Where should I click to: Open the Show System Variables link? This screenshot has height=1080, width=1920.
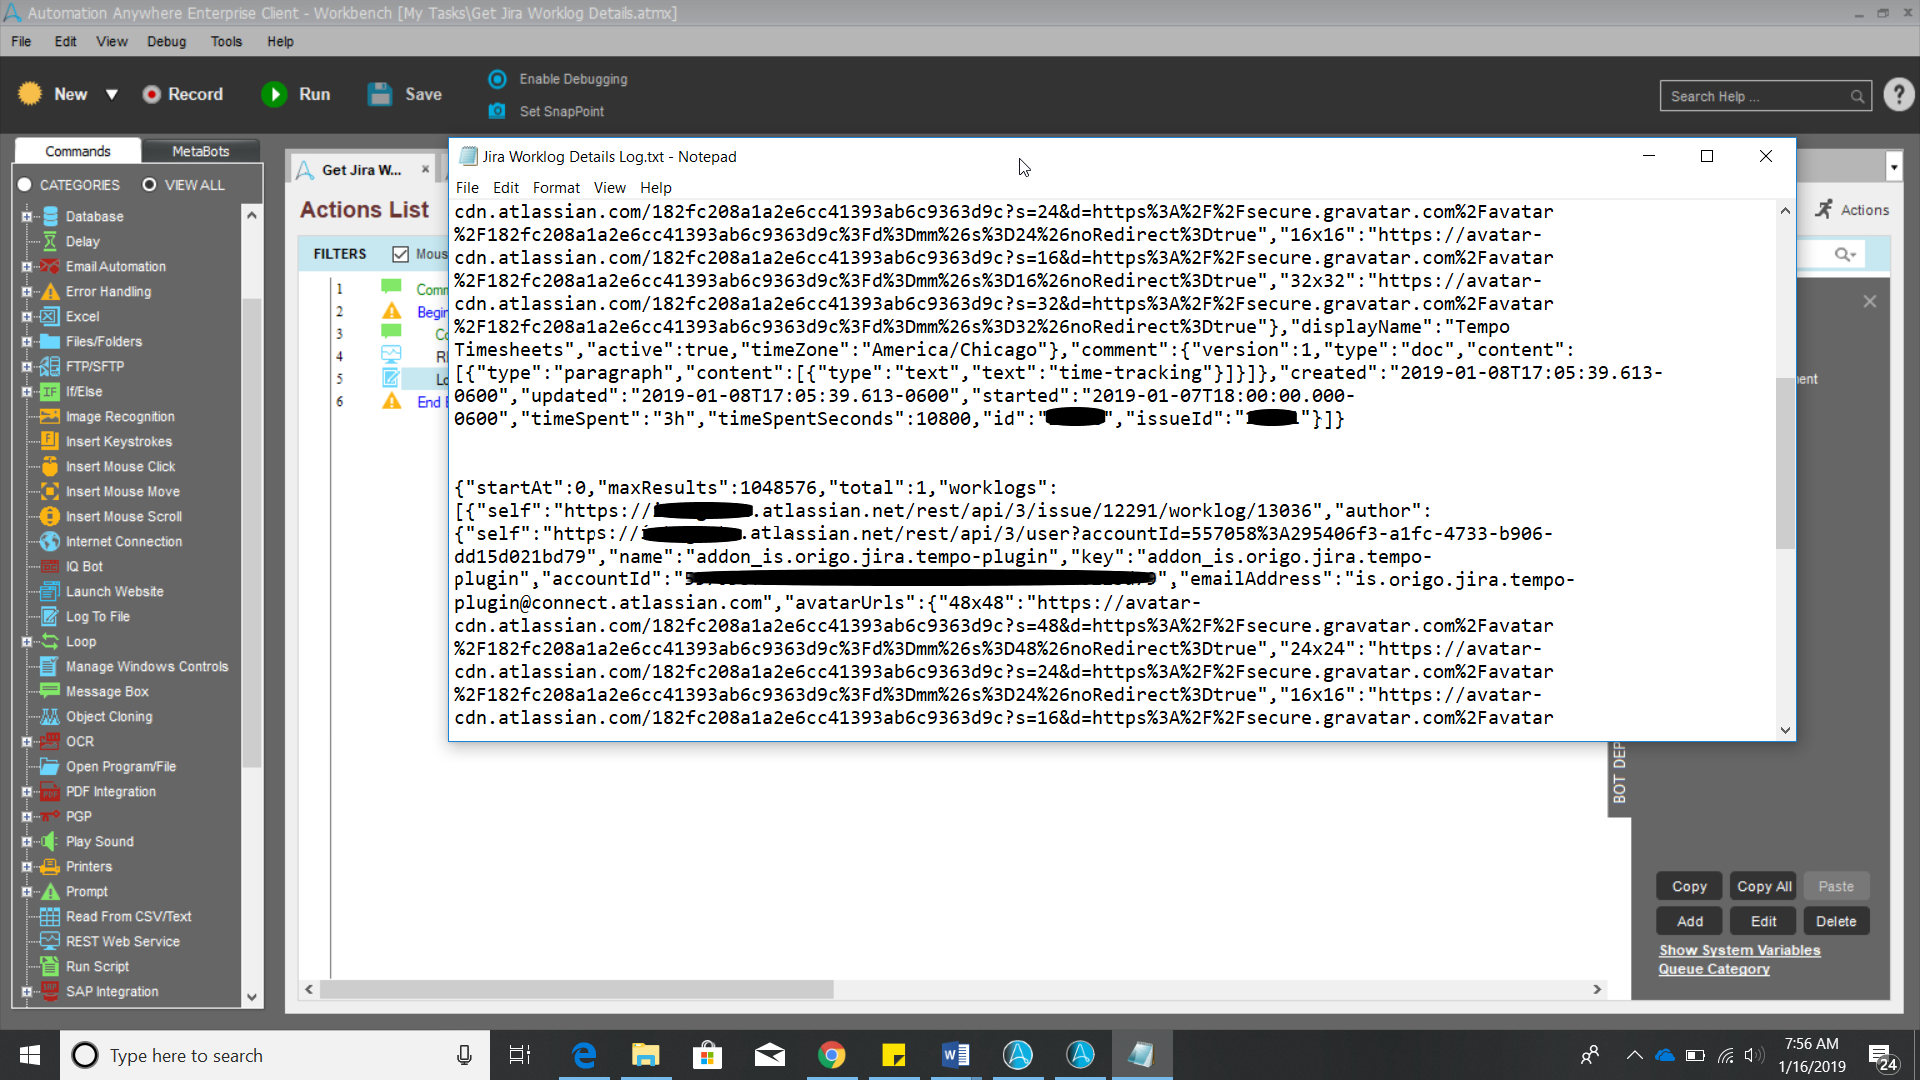coord(1739,950)
